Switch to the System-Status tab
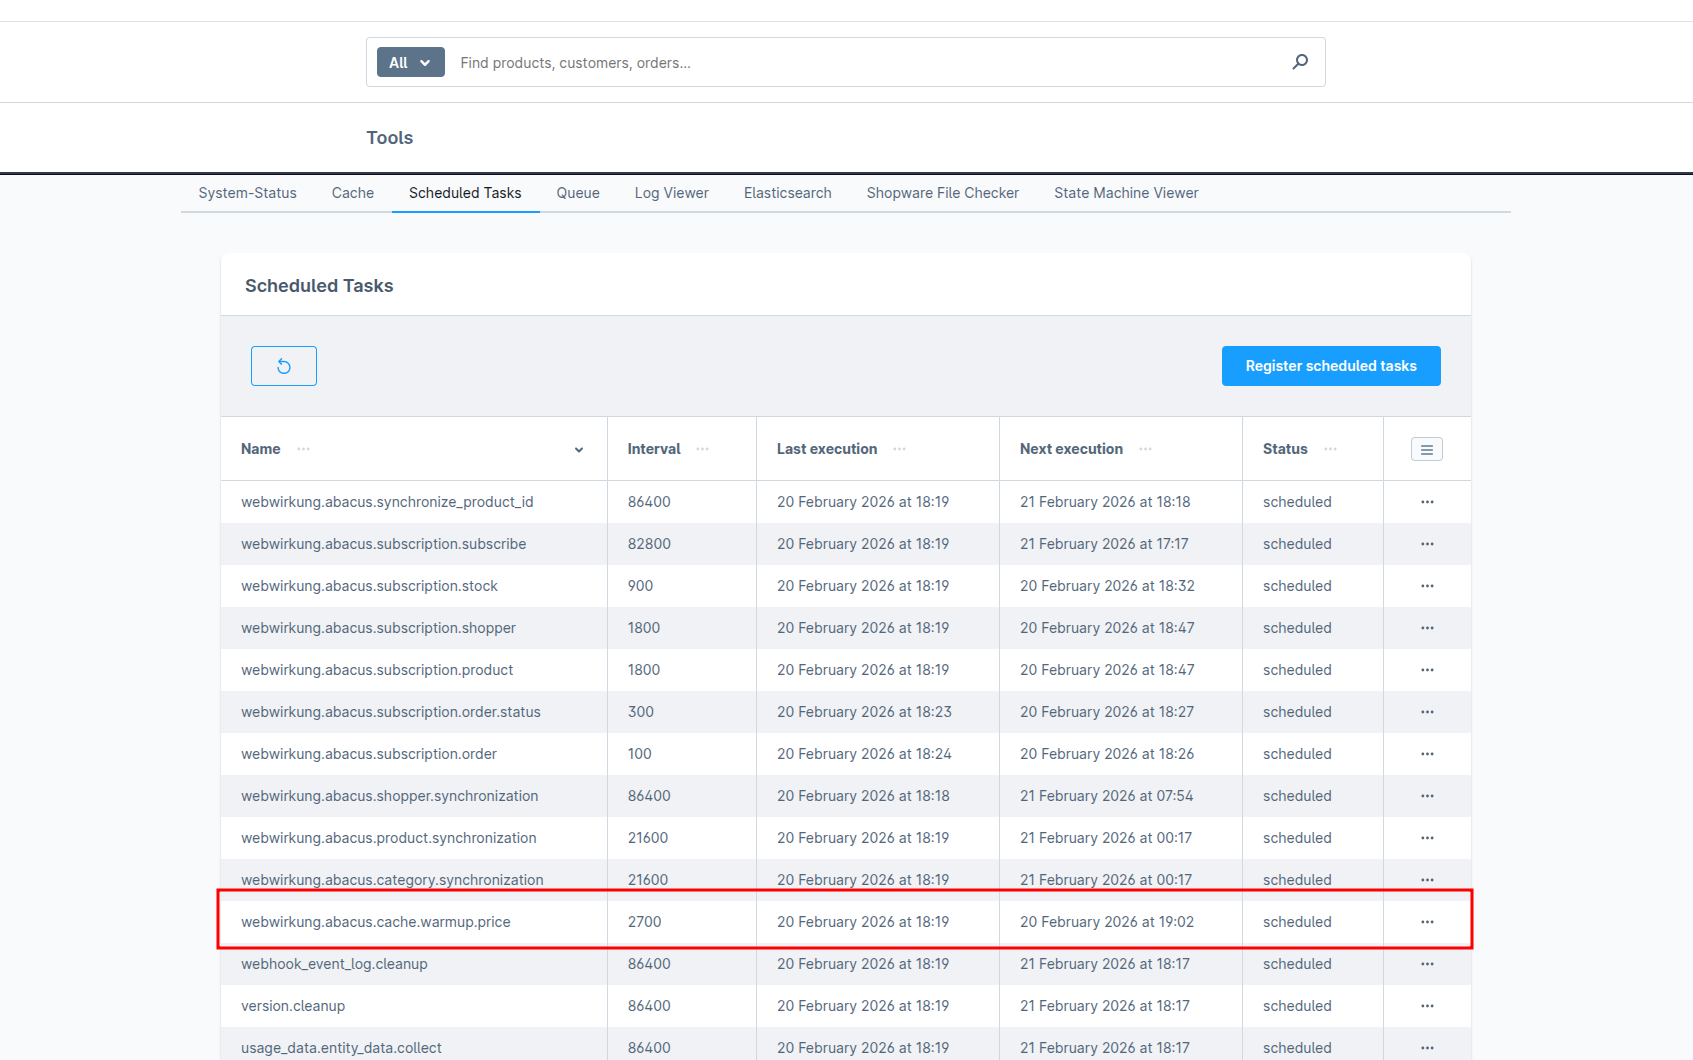The image size is (1693, 1060). 247,193
